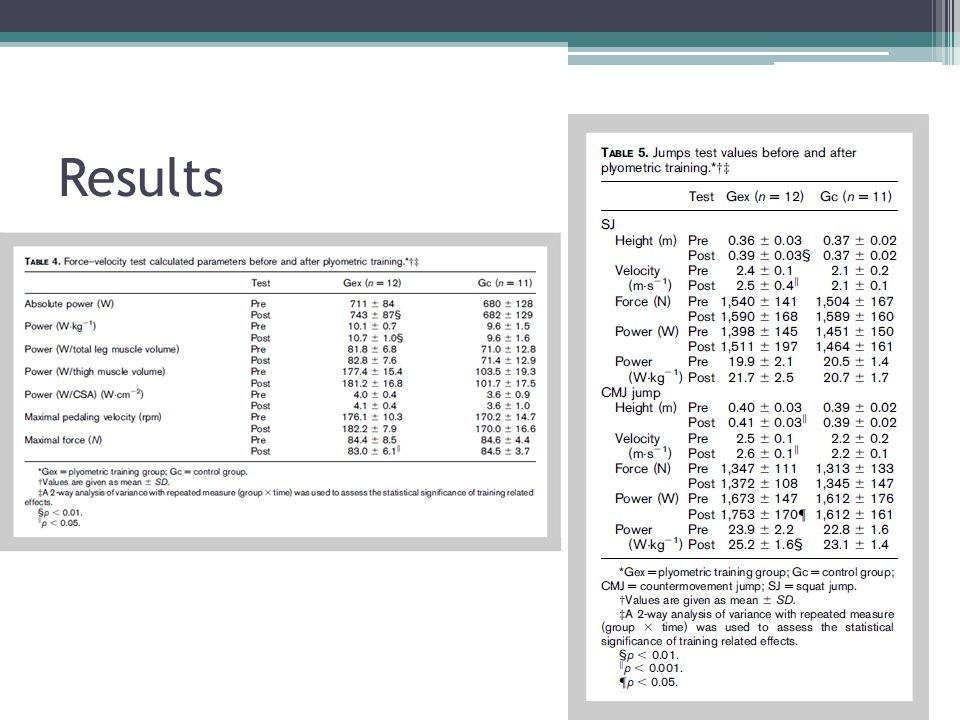
Task: Select the "Absolute power (W)" row label
Action: [x=69, y=304]
